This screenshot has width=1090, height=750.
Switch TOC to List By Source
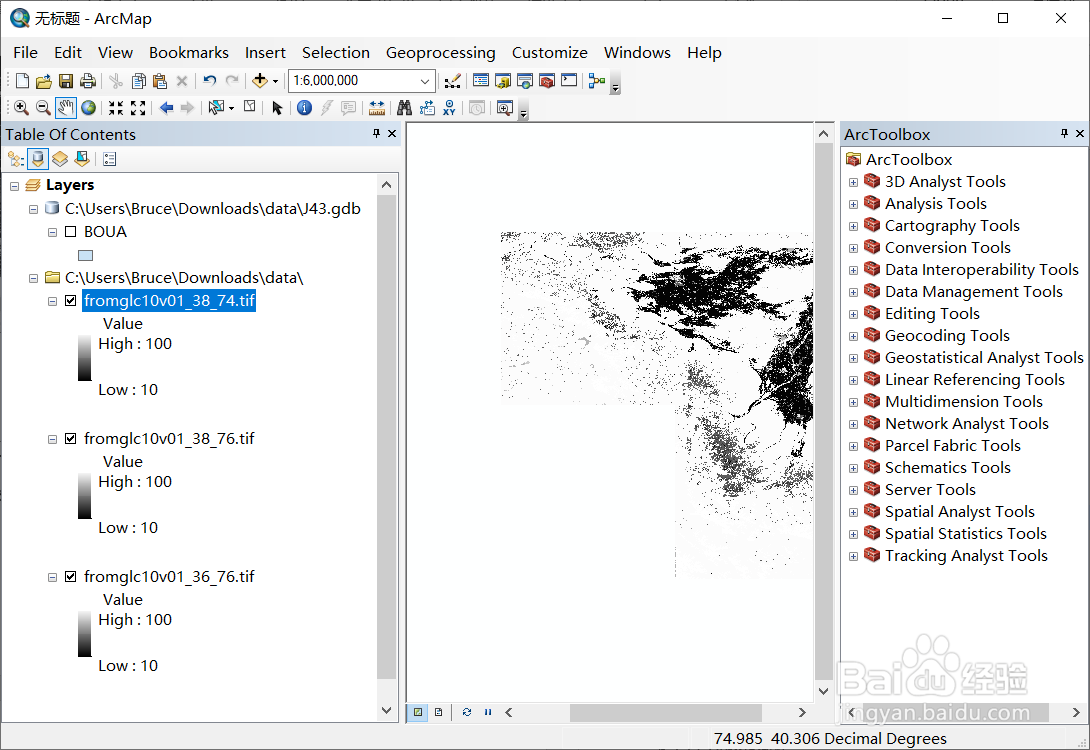pyautogui.click(x=38, y=159)
